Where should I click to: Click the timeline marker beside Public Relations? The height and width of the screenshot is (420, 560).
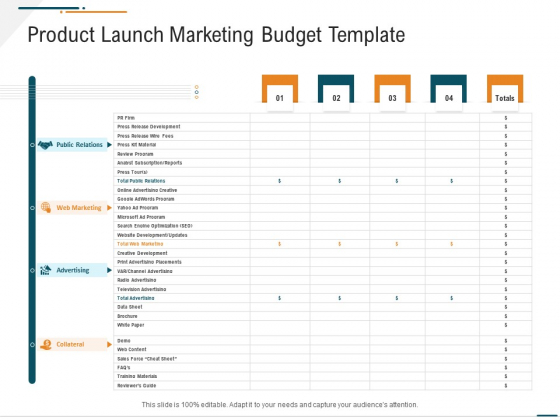[32, 145]
